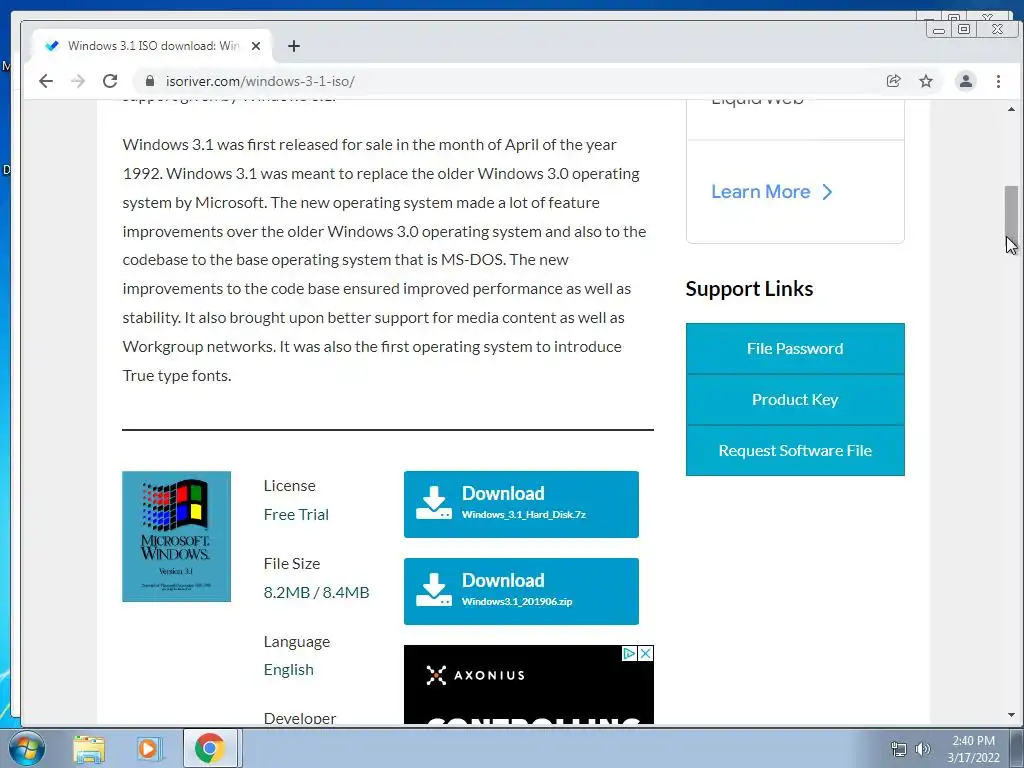Click the 8.2MB / 8.4MB file size text
1024x768 pixels.
316,592
